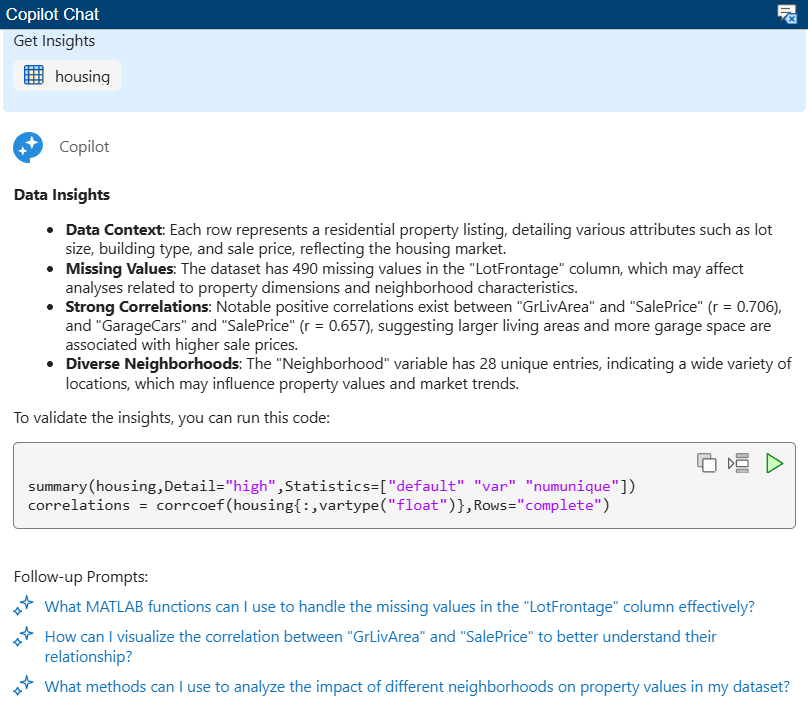
Task: Click the Get Insights text
Action: point(54,41)
